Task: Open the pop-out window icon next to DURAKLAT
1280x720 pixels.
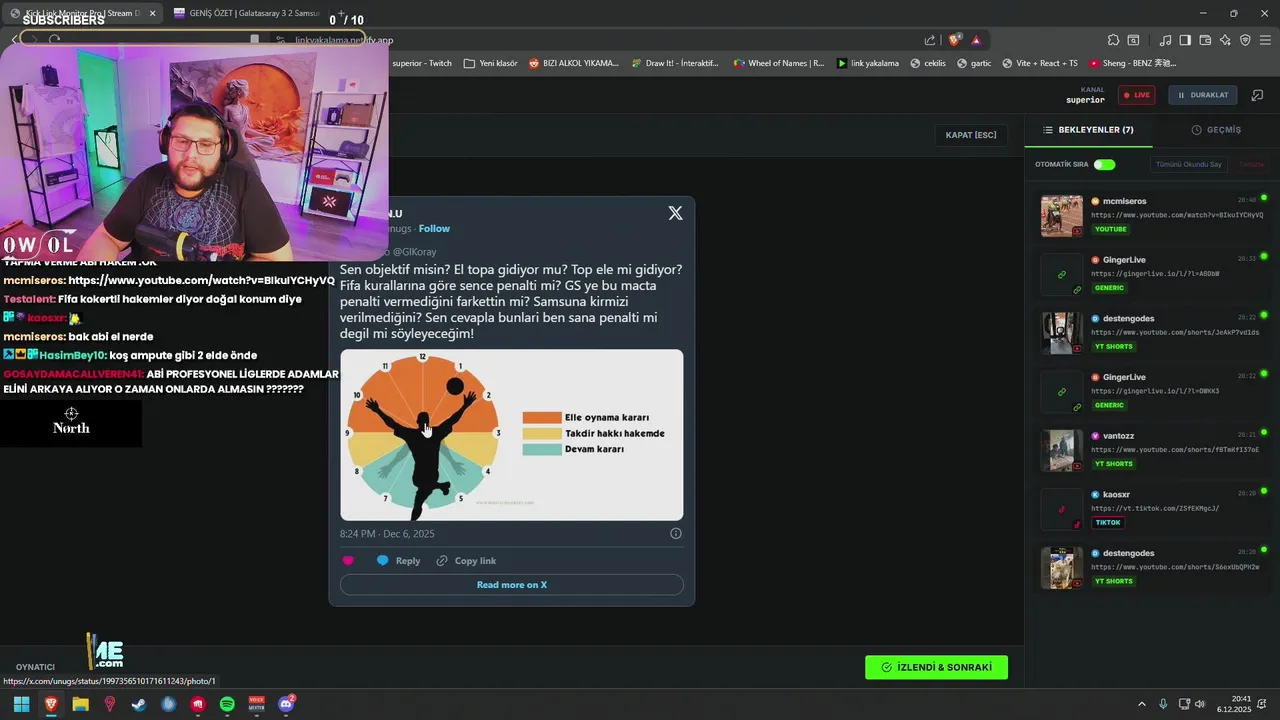Action: 1258,95
